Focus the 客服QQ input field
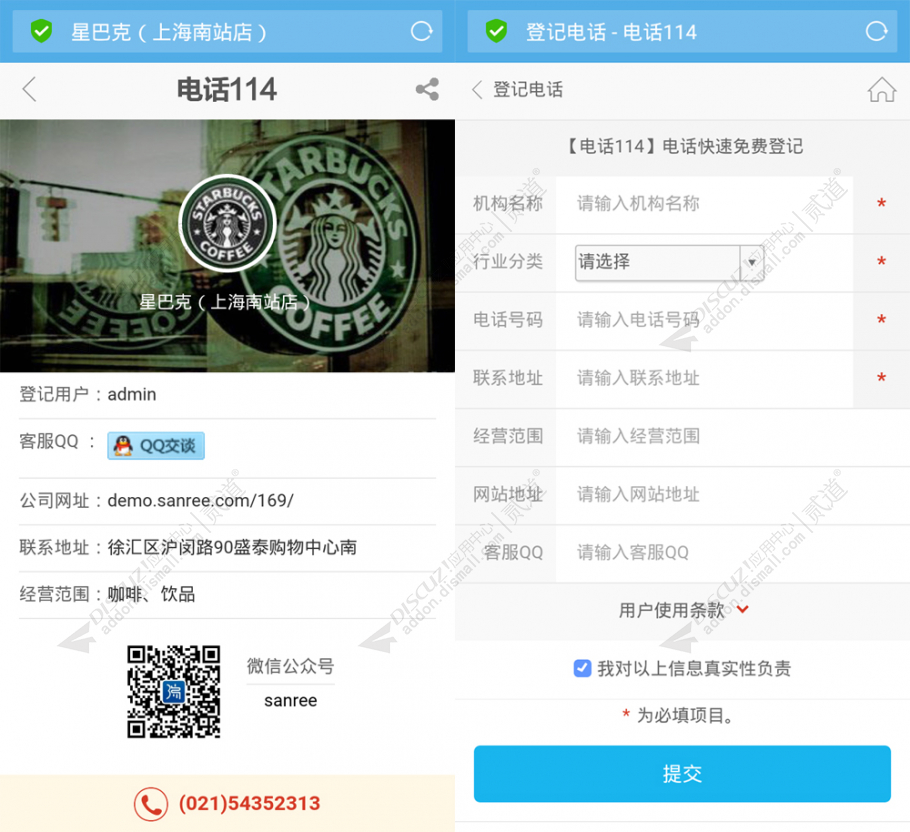The width and height of the screenshot is (910, 832). (732, 552)
